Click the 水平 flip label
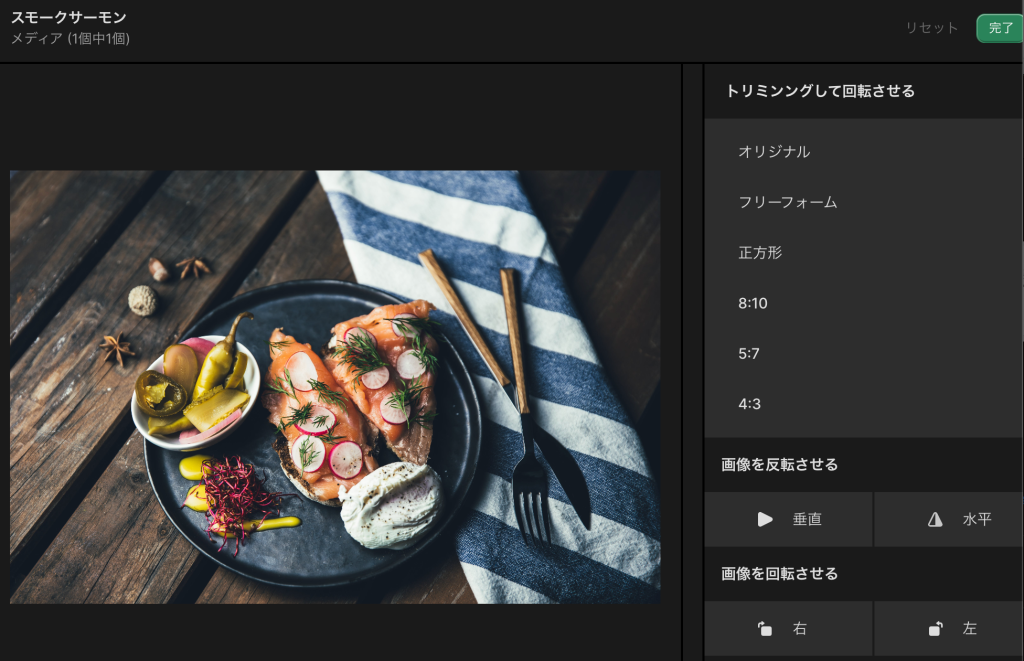The image size is (1024, 661). pos(977,520)
